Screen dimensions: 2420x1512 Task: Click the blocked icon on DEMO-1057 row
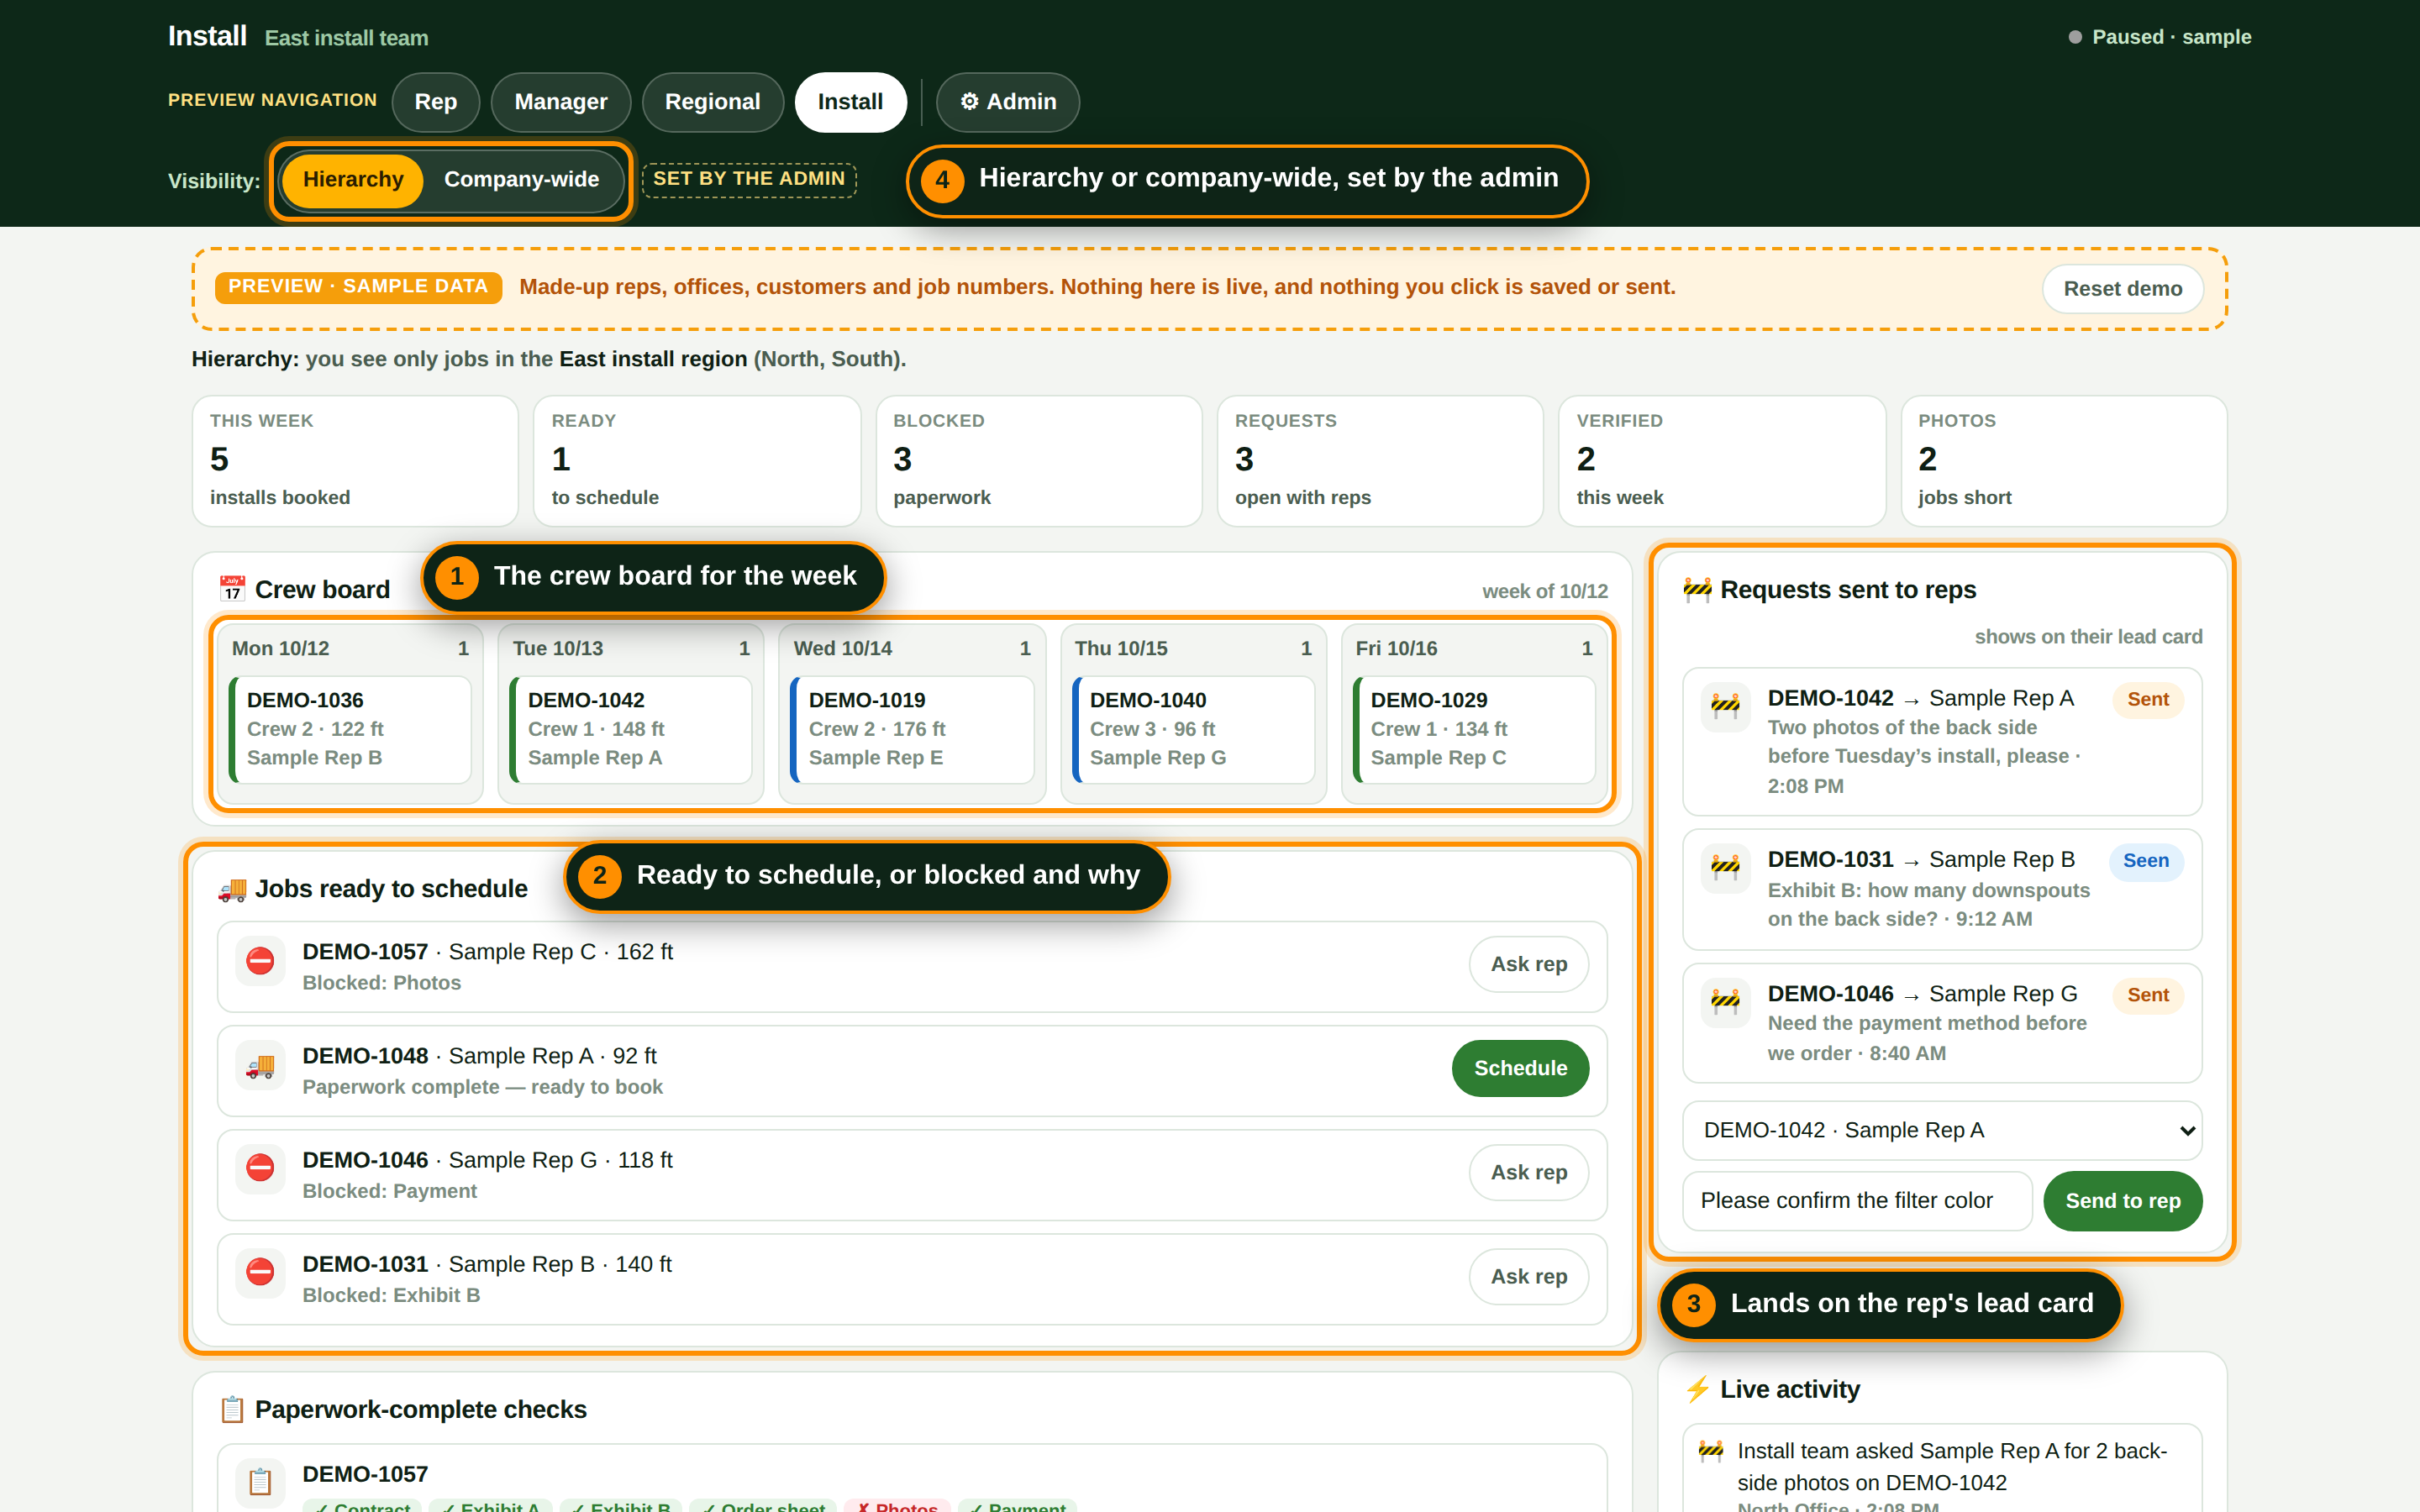pos(260,962)
